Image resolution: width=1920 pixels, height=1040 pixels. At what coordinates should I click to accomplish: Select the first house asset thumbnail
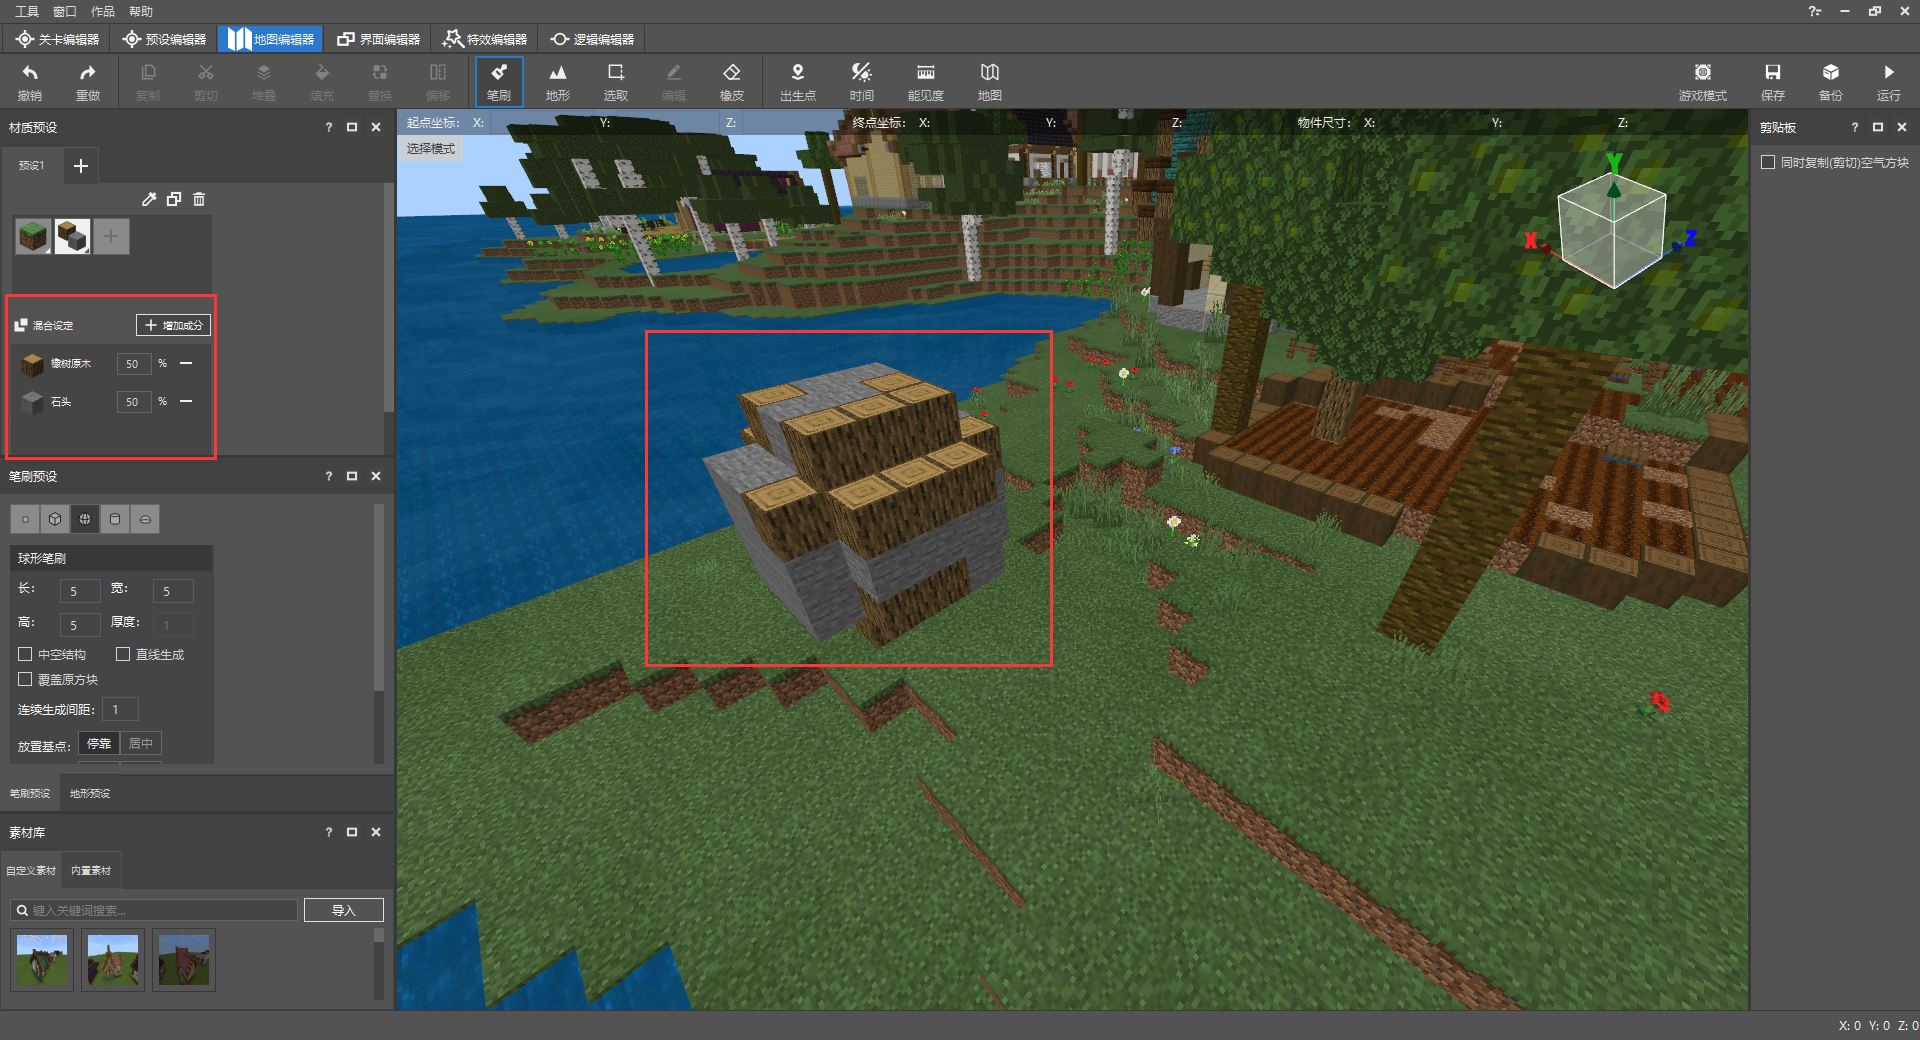click(42, 960)
